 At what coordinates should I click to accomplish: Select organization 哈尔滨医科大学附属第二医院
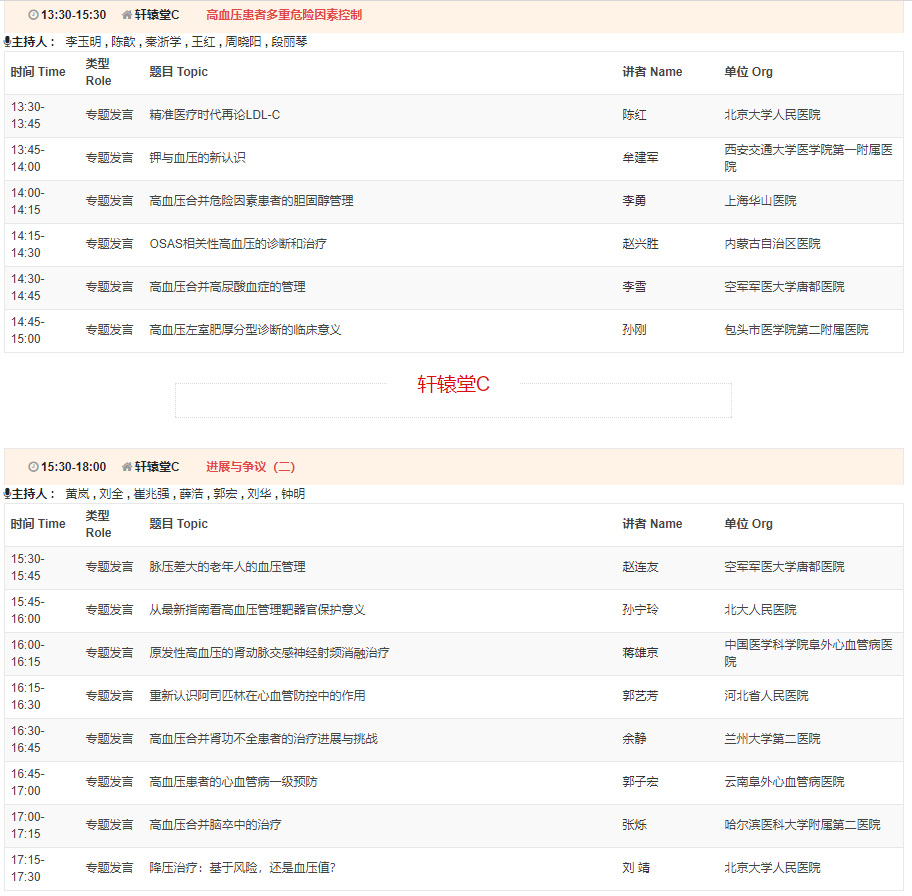802,826
